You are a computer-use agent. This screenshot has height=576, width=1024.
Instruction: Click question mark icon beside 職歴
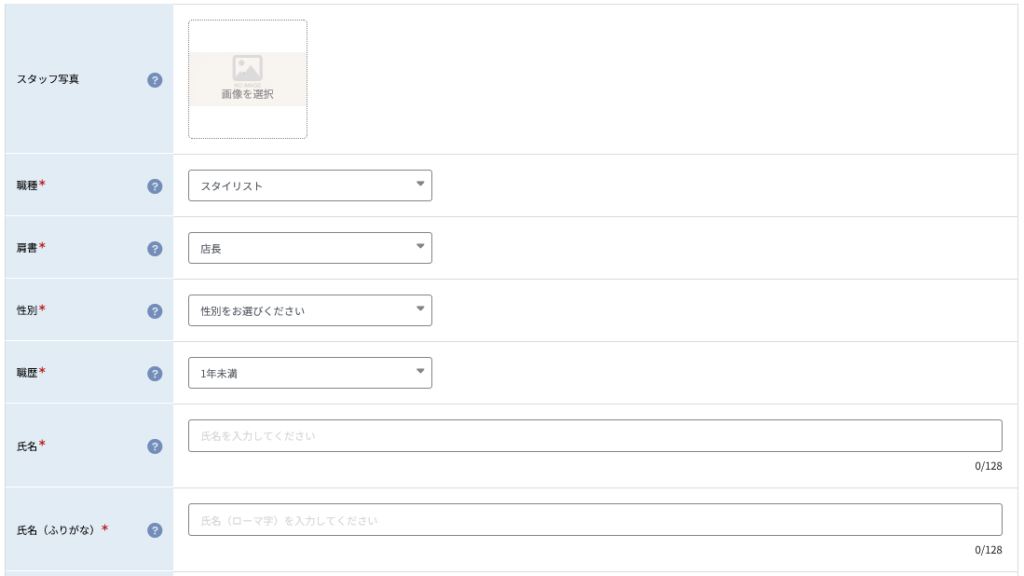155,374
